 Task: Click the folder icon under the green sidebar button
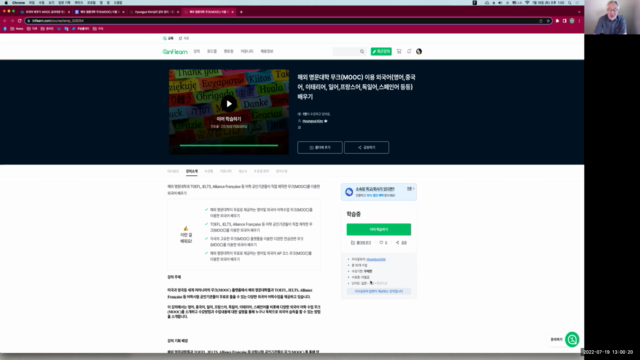click(x=353, y=243)
